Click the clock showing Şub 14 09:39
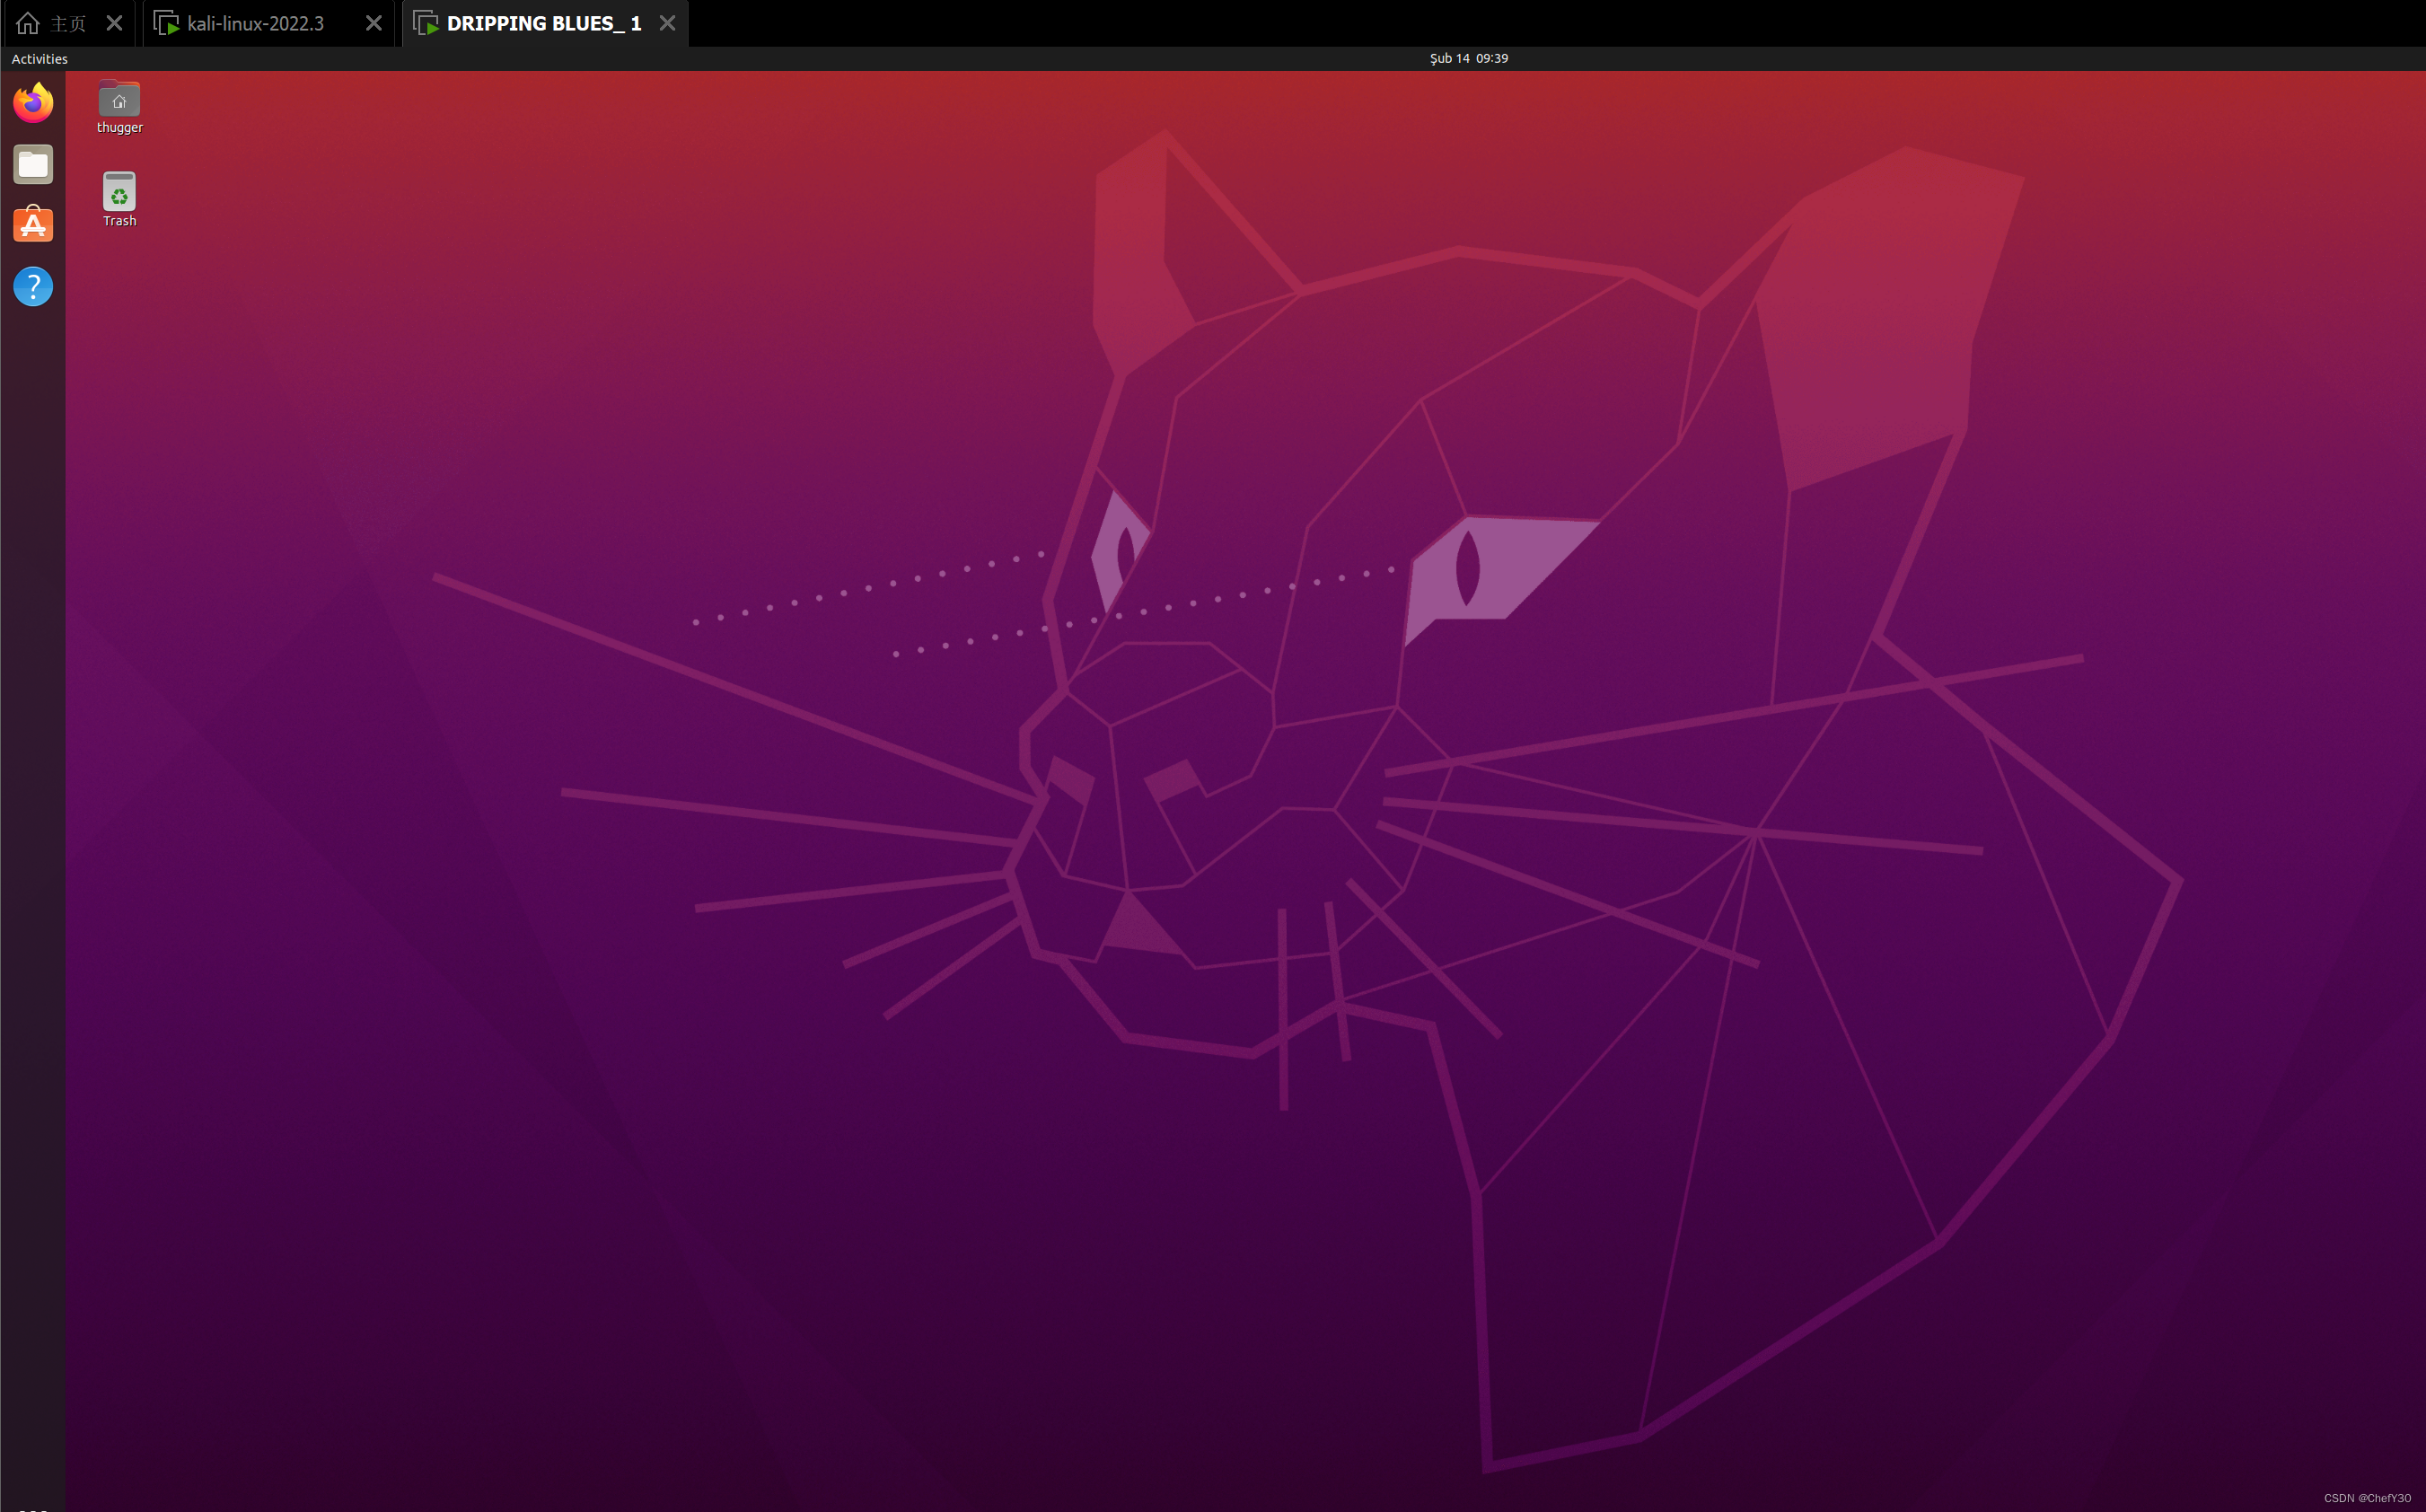 click(1468, 59)
